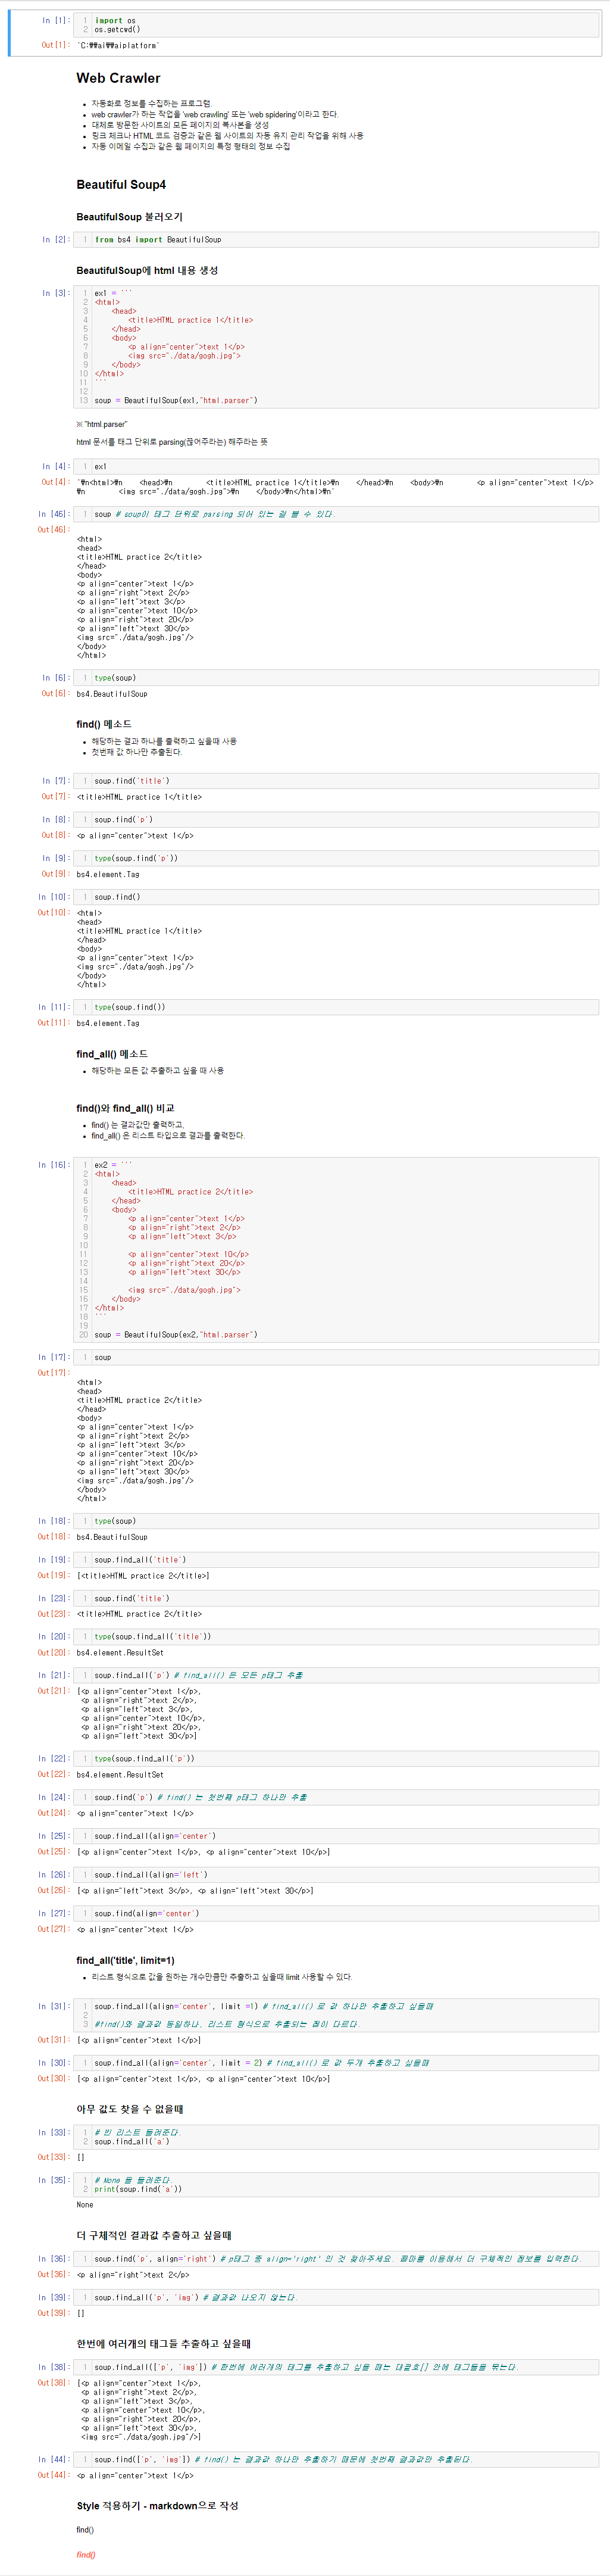
Task: Click the "find_all('title', limit=1)" heading
Action: coord(125,1961)
